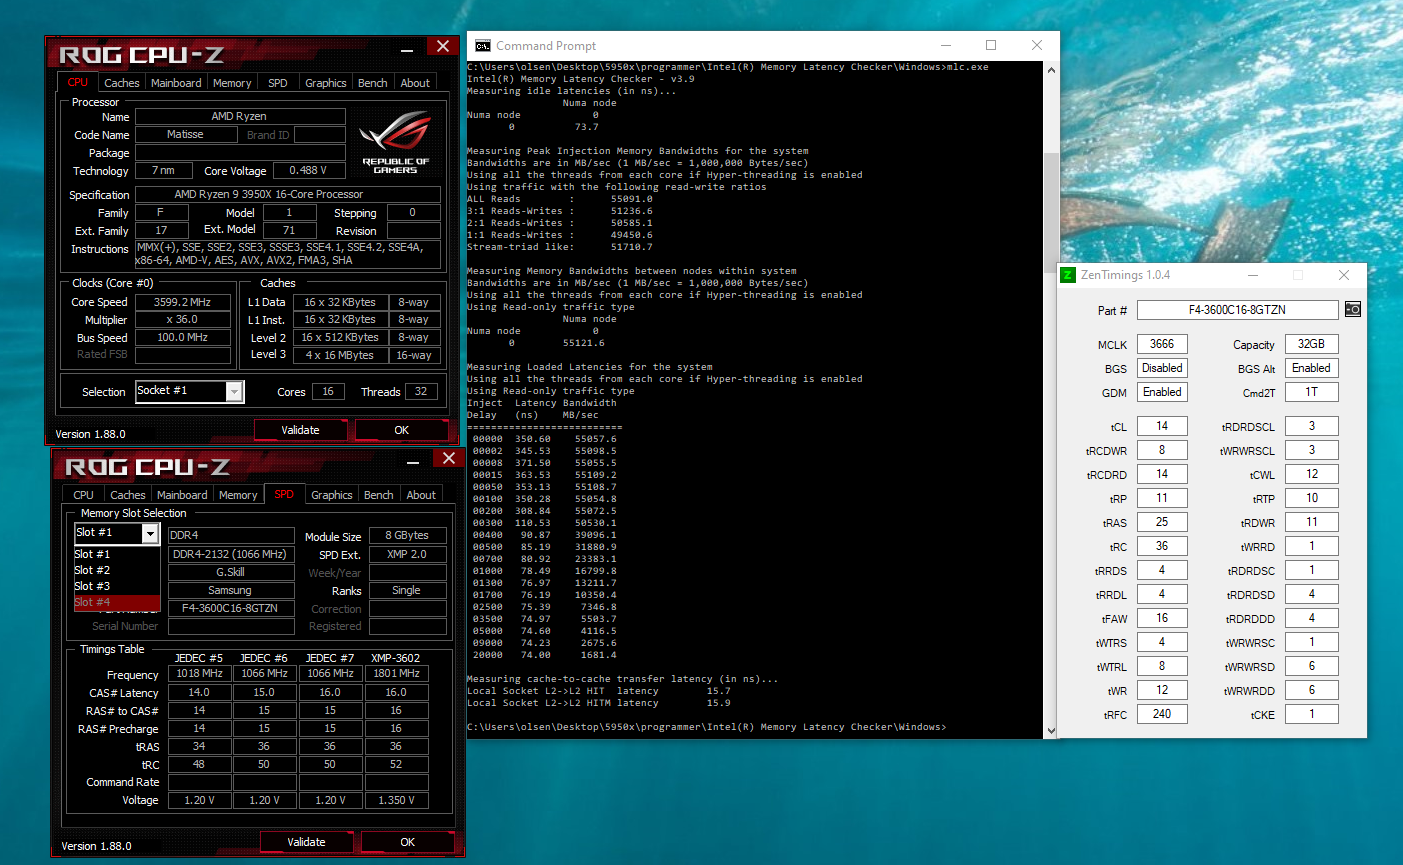Open Memory tab in bottom CPU-Z window
Screen dimensions: 1403x865
click(x=238, y=495)
